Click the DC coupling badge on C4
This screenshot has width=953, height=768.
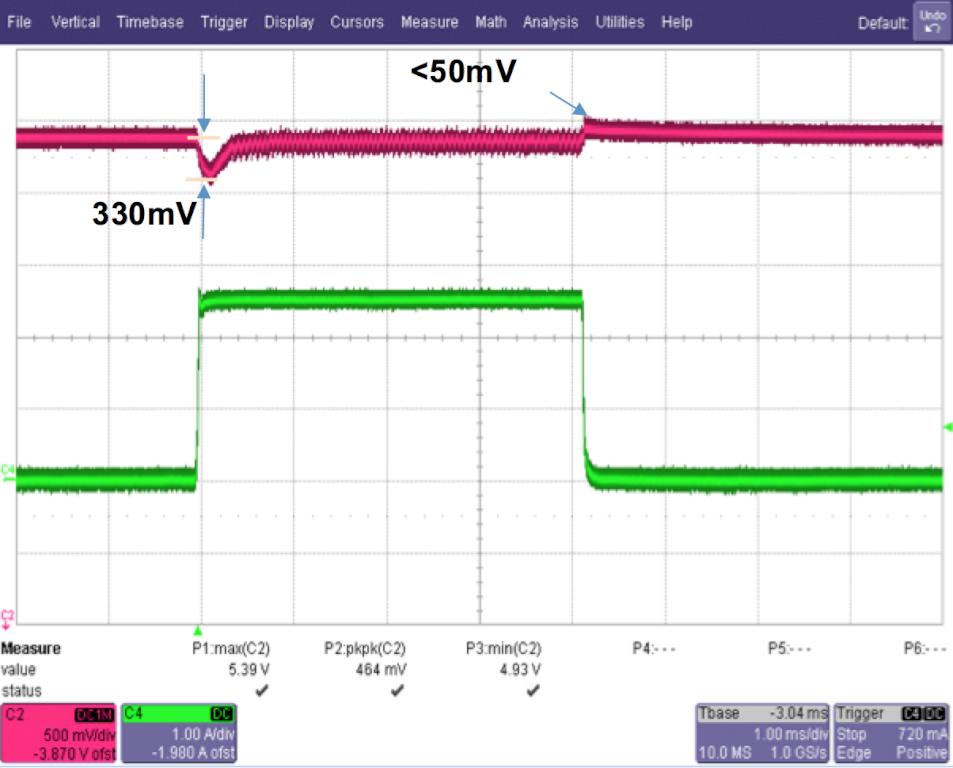click(221, 714)
